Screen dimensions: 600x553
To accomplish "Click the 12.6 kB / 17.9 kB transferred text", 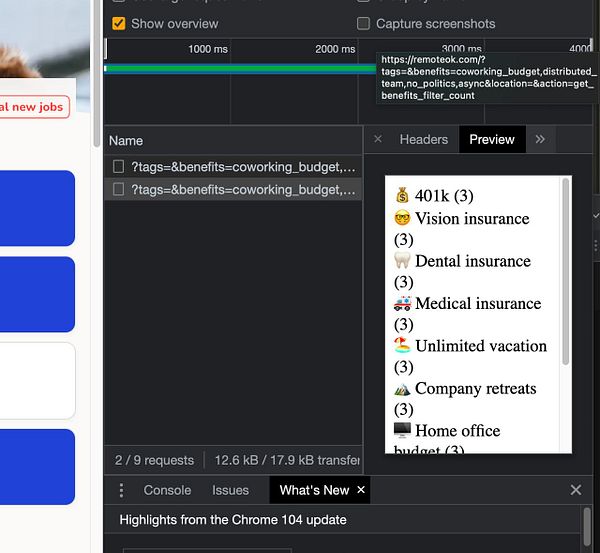I will tap(287, 460).
